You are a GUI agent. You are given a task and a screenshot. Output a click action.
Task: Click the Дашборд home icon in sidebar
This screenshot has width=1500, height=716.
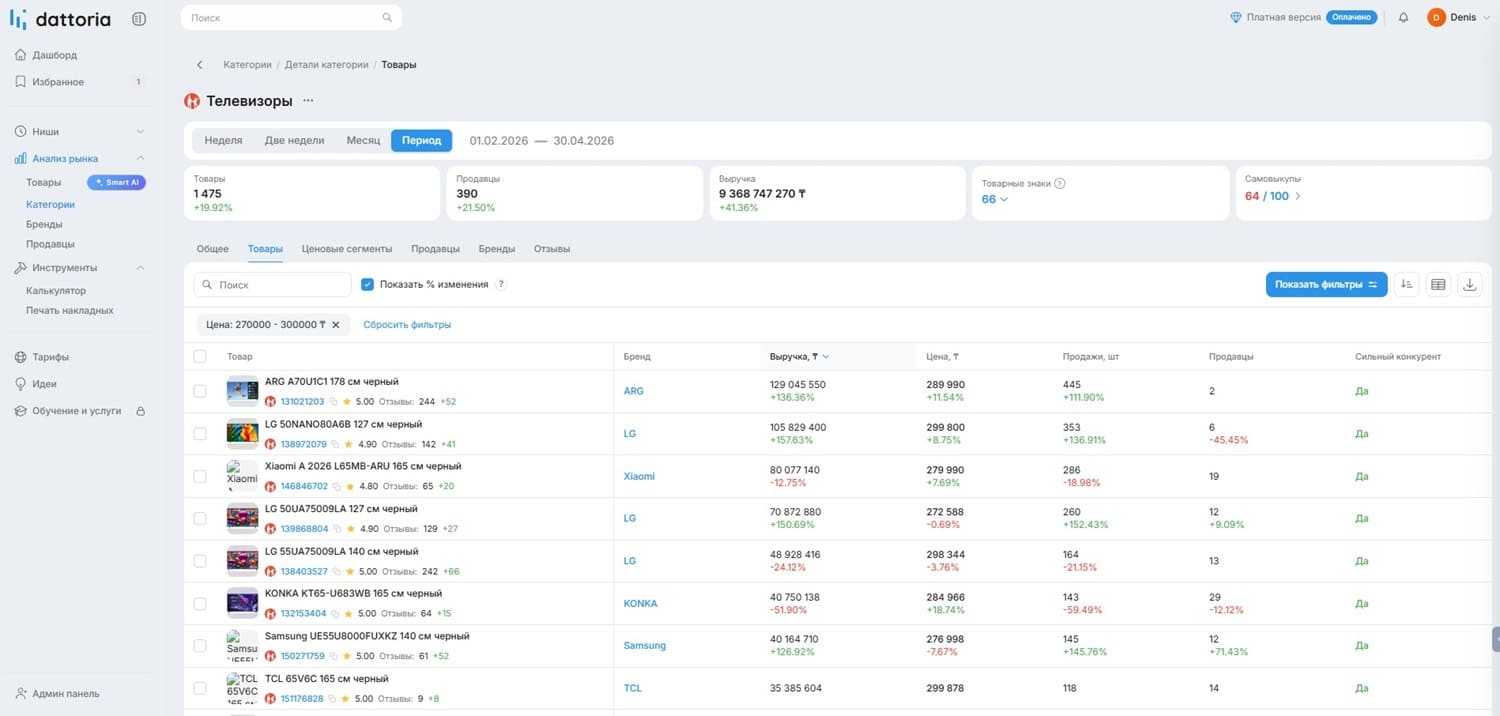pos(21,55)
